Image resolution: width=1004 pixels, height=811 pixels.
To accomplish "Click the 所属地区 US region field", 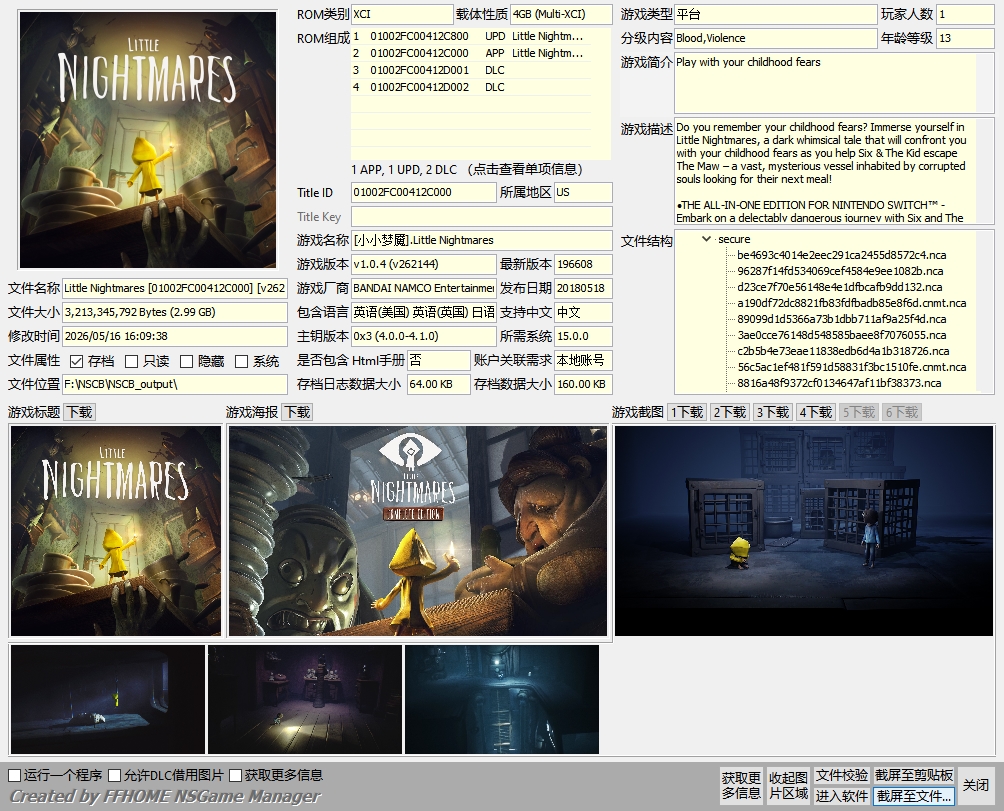I will (x=583, y=192).
